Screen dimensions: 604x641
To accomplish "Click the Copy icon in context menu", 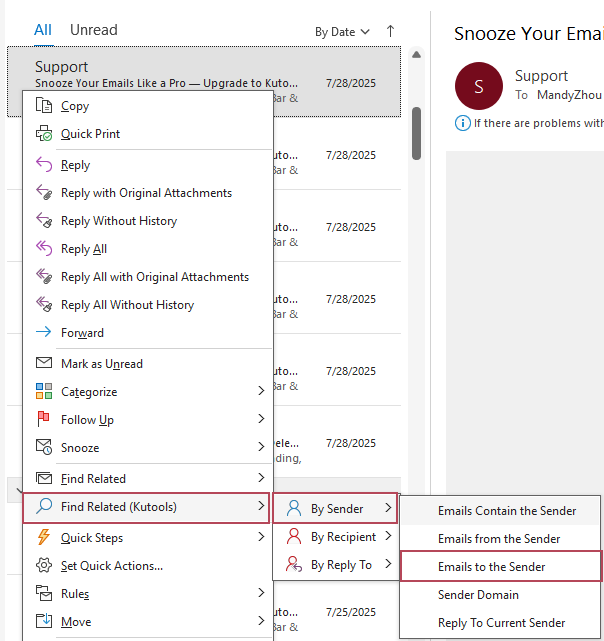I will 44,105.
